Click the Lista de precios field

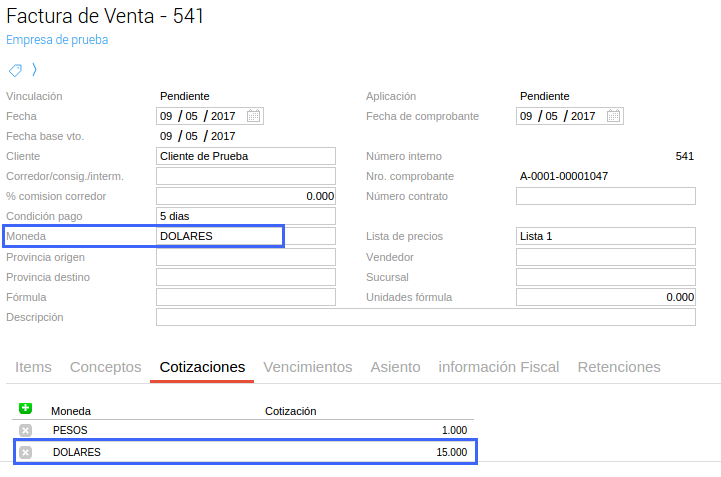point(605,236)
